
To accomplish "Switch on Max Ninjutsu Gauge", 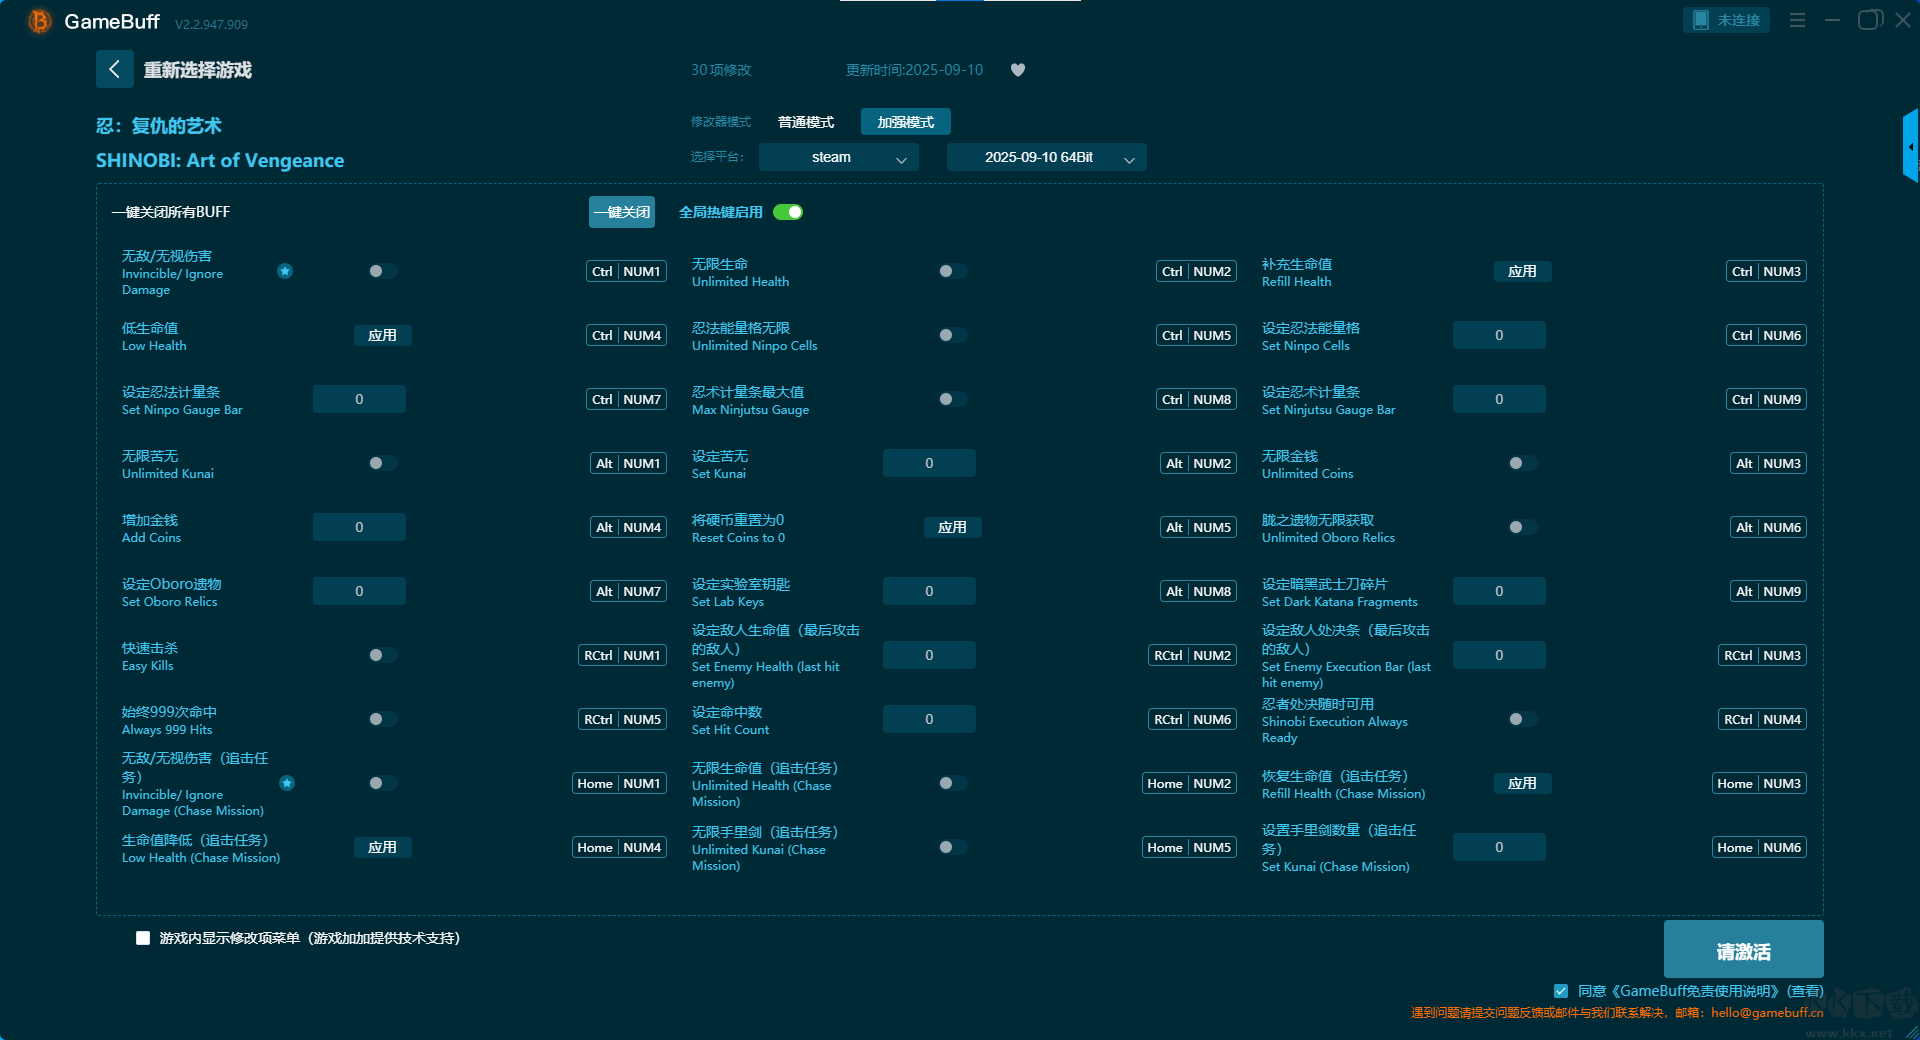I will point(952,399).
